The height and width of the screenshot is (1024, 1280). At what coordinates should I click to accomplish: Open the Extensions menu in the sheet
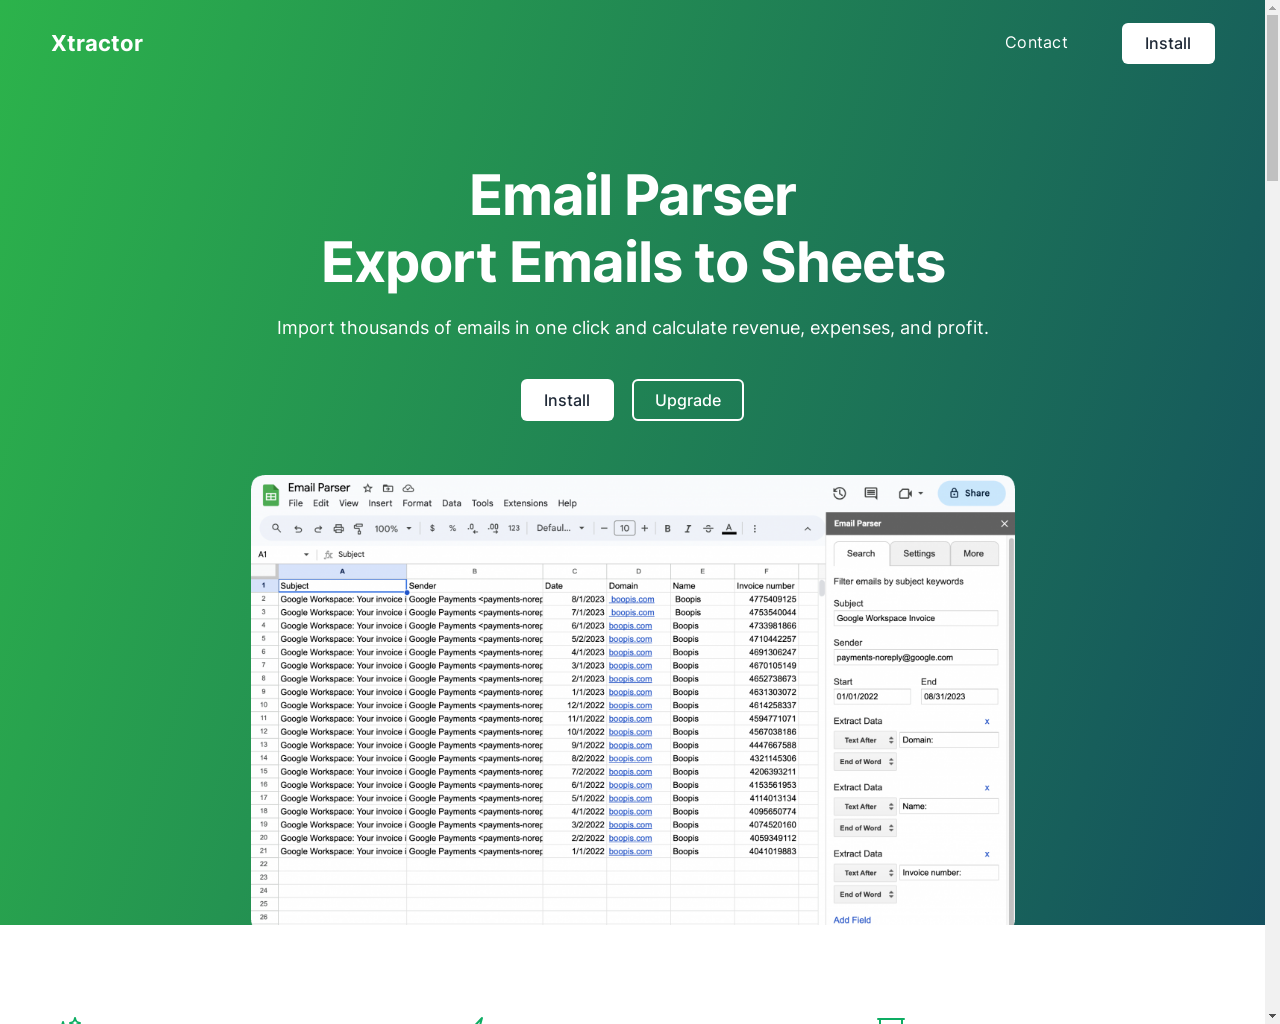tap(525, 503)
